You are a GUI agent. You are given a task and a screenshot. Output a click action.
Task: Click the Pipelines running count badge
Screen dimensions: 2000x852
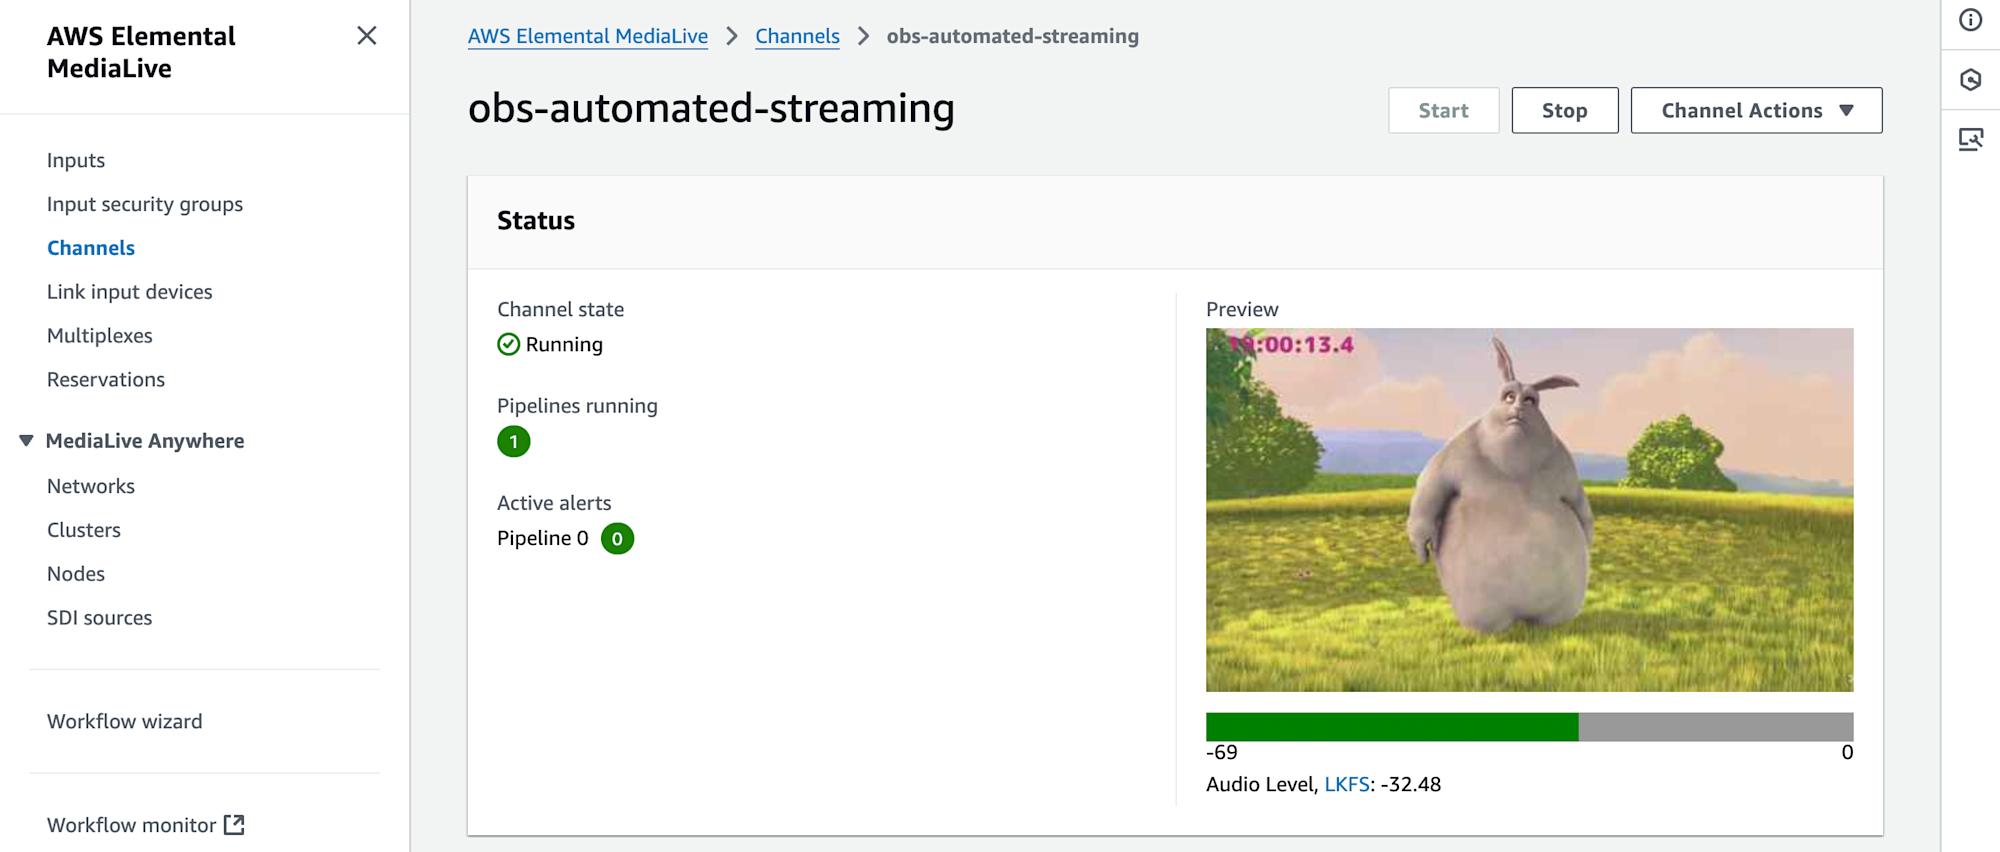(514, 441)
